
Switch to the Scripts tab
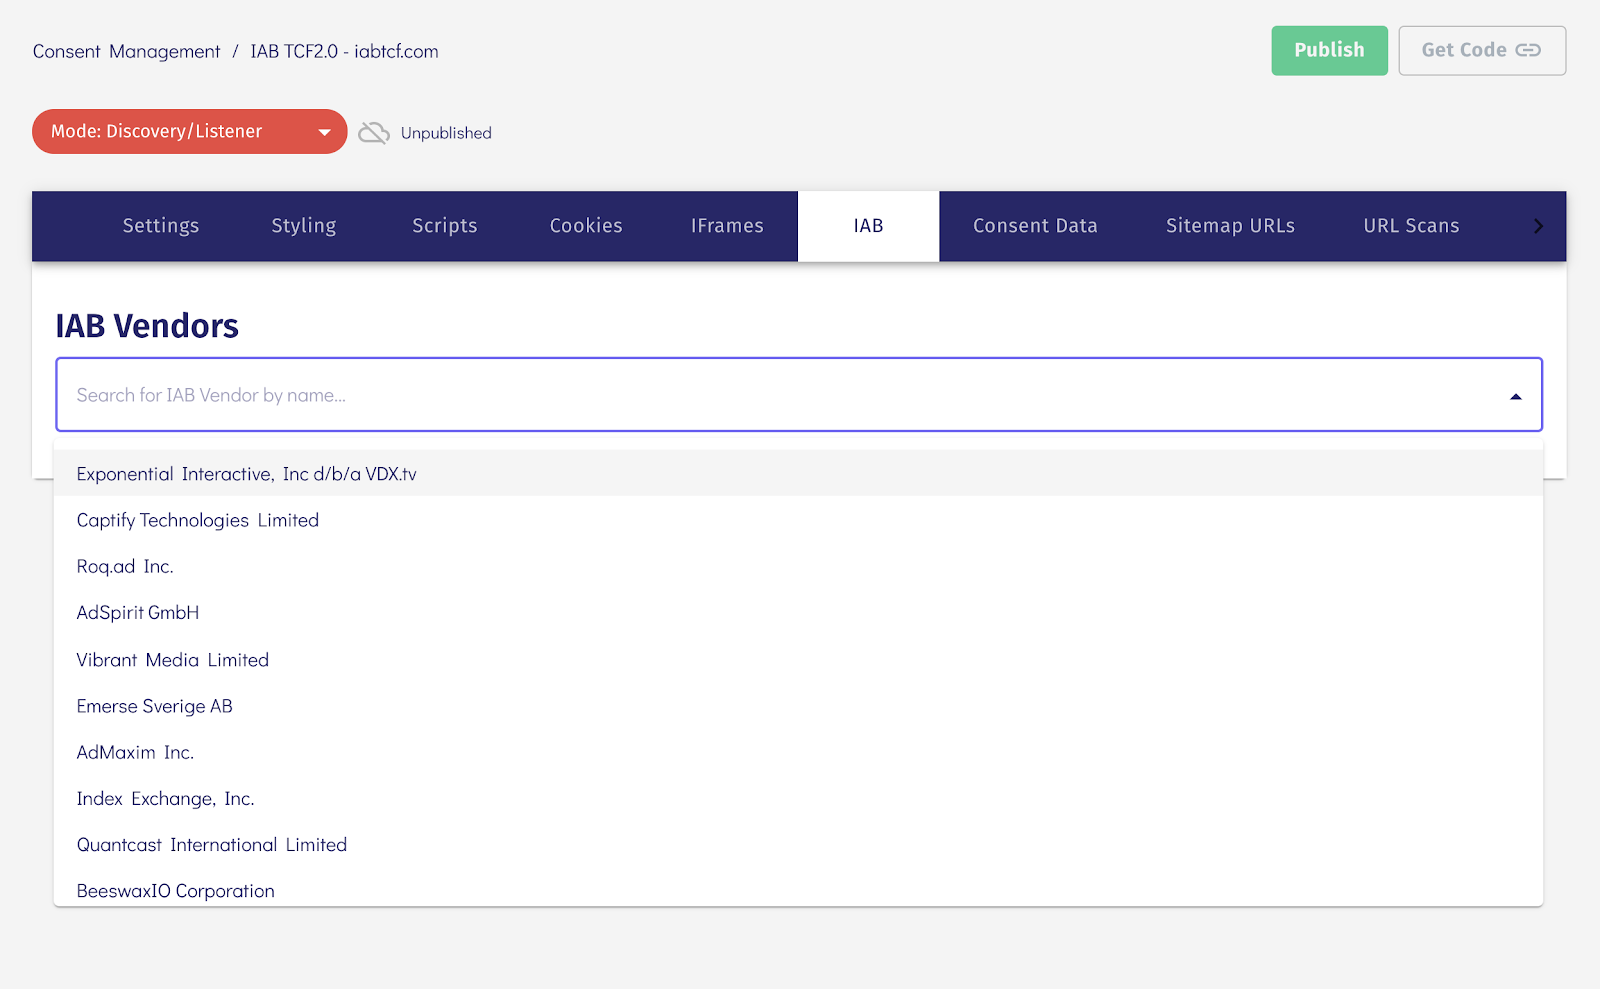tap(444, 226)
